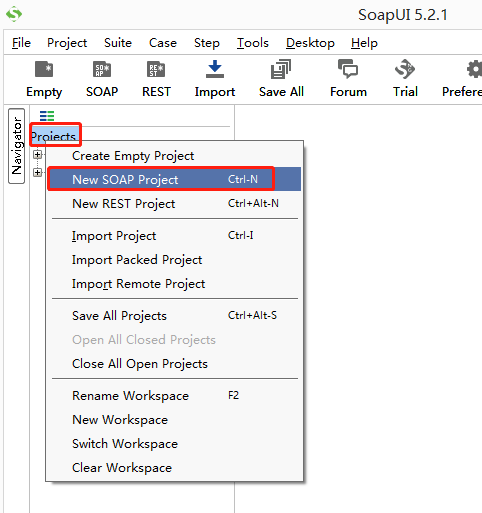Click the Import toolbar icon
The height and width of the screenshot is (513, 482).
215,69
